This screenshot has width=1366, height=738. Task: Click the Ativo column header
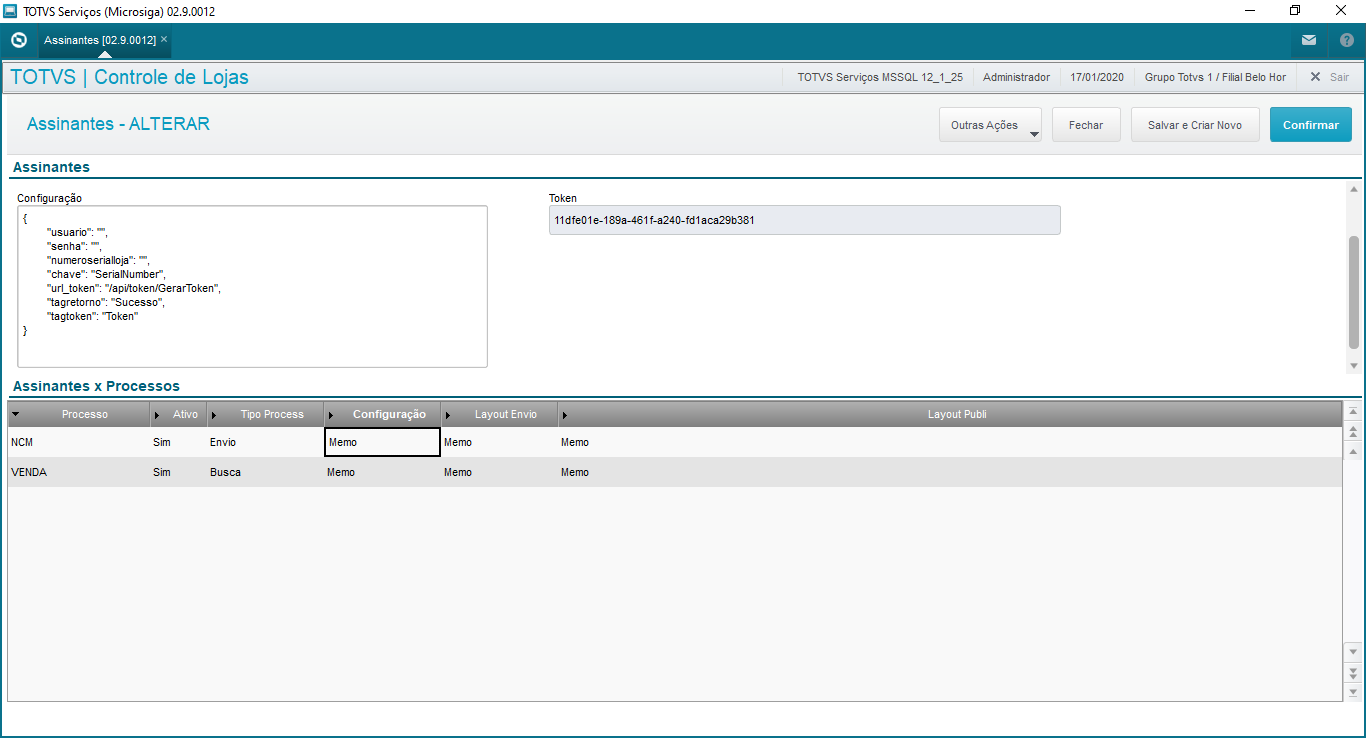pyautogui.click(x=179, y=414)
